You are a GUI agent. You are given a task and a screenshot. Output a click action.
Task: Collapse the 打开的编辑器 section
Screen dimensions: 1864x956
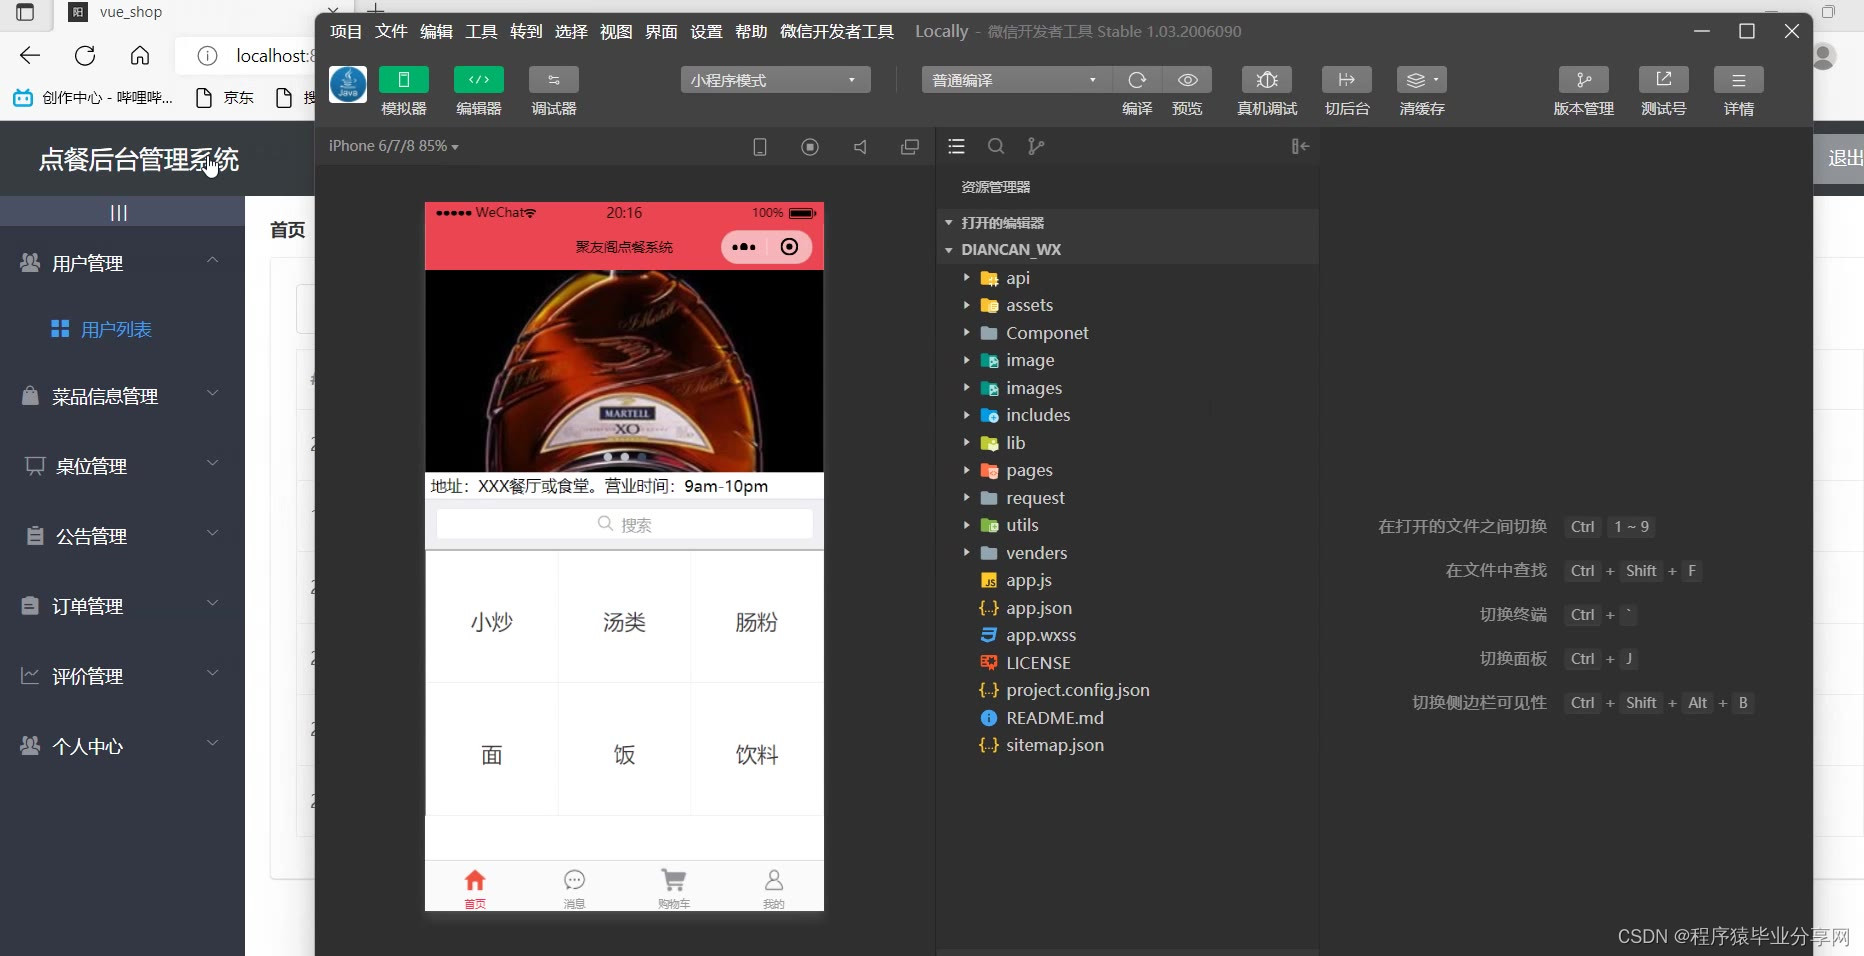(1127, 223)
